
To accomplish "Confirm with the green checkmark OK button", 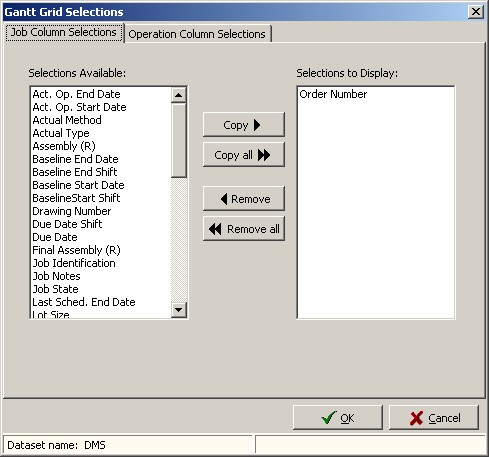I will pyautogui.click(x=338, y=418).
